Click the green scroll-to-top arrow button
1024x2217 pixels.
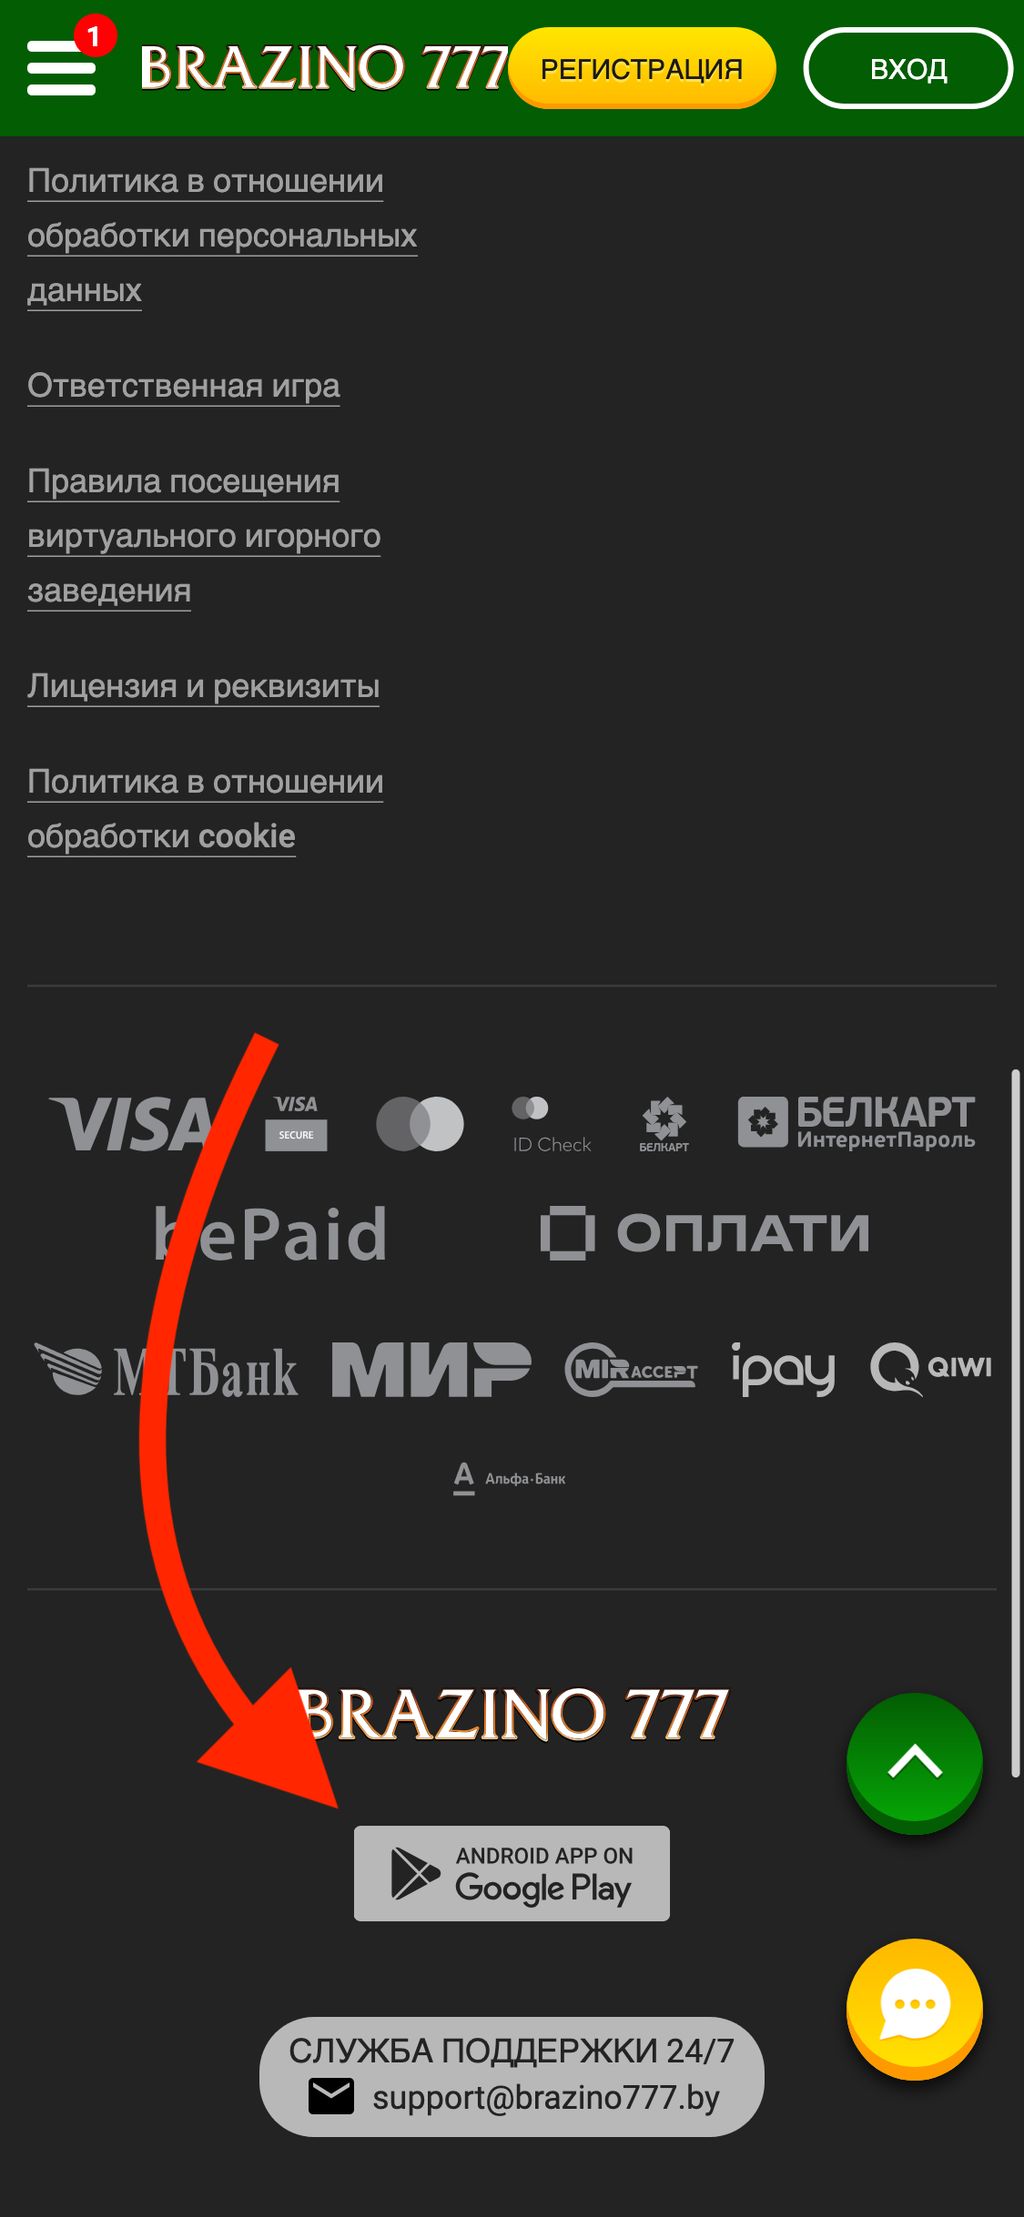point(914,1762)
